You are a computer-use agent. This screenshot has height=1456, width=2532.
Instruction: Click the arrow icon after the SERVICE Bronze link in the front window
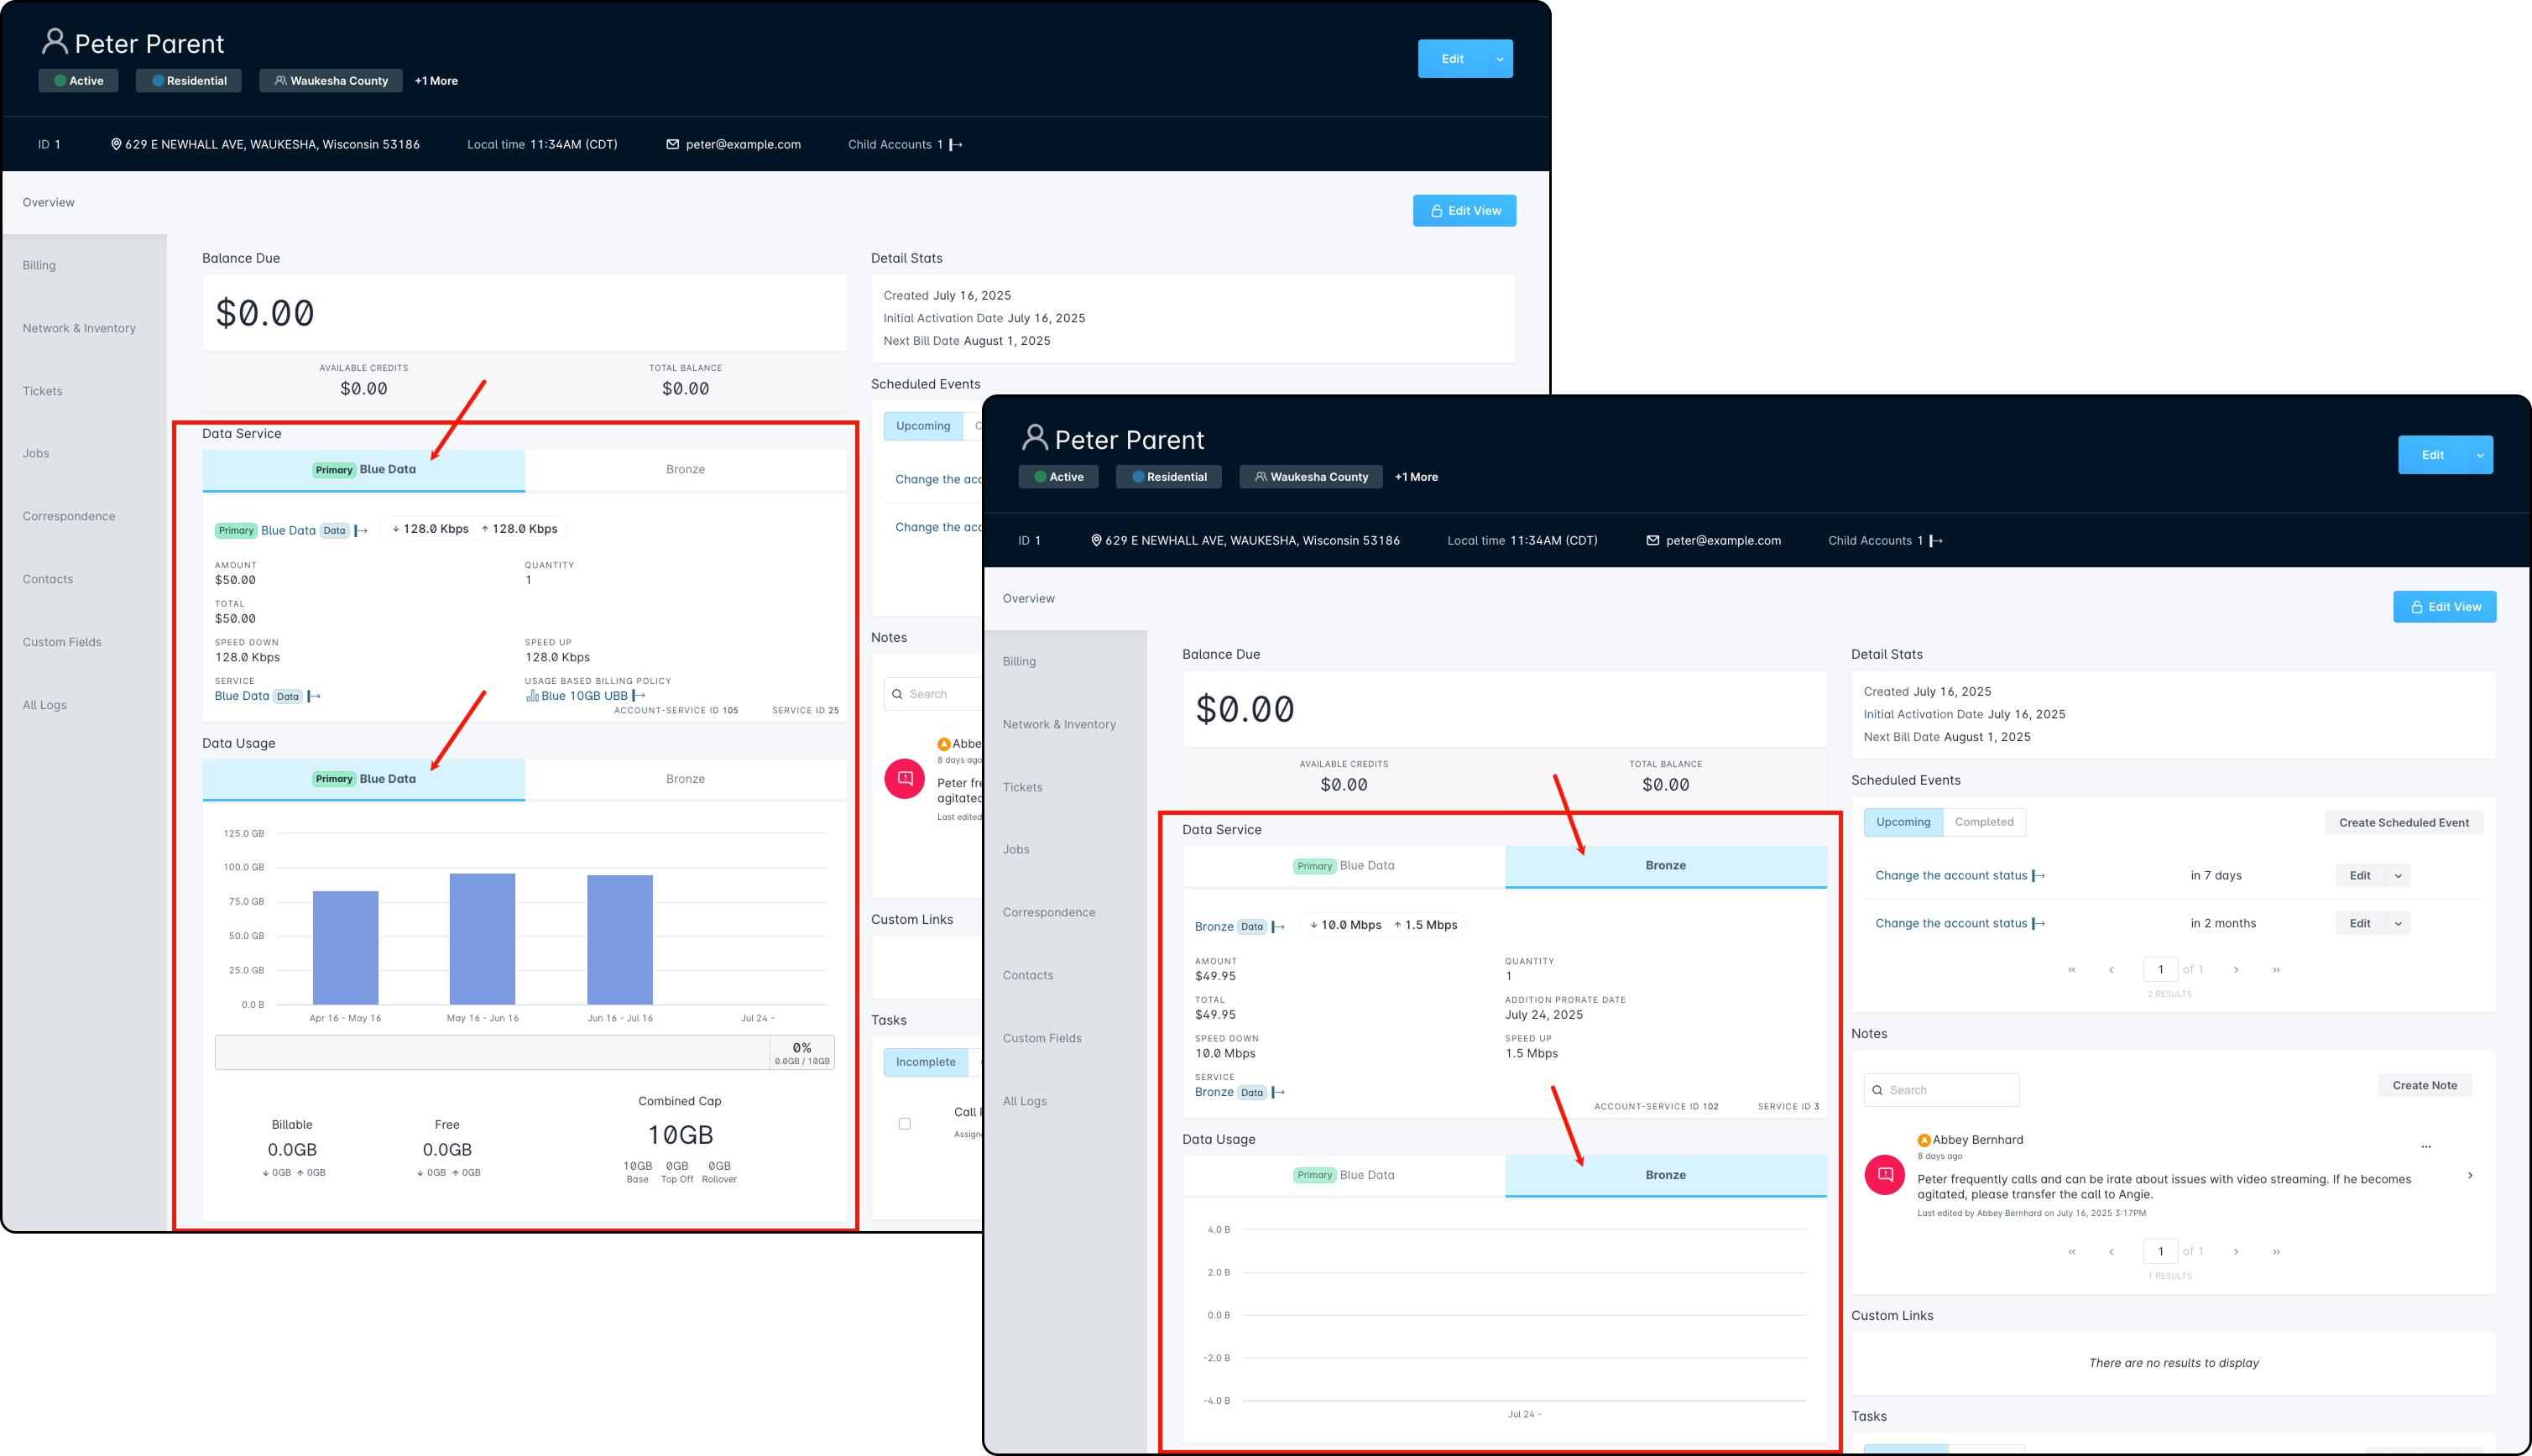point(1278,1092)
